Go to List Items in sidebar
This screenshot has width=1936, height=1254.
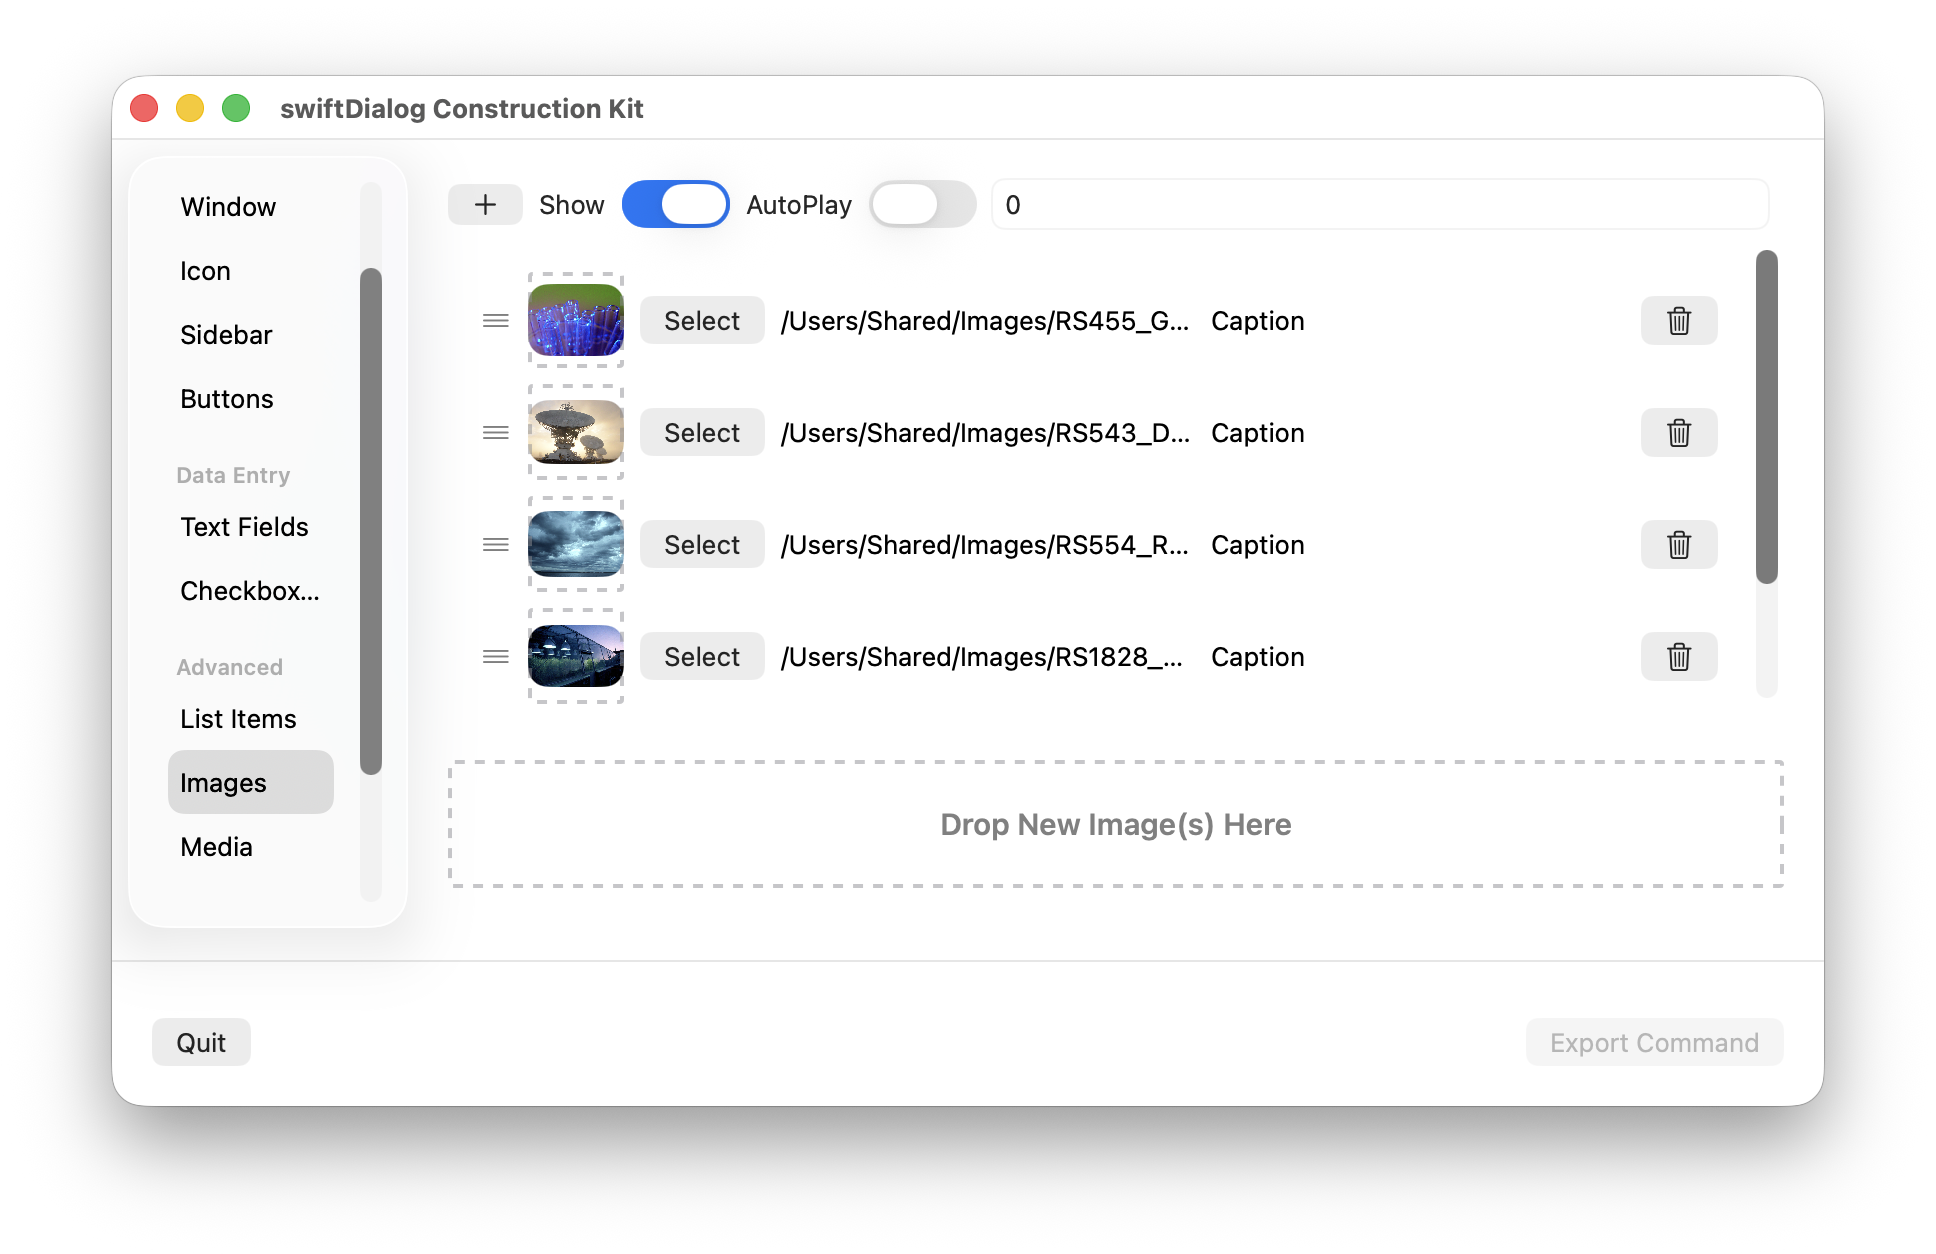[238, 719]
